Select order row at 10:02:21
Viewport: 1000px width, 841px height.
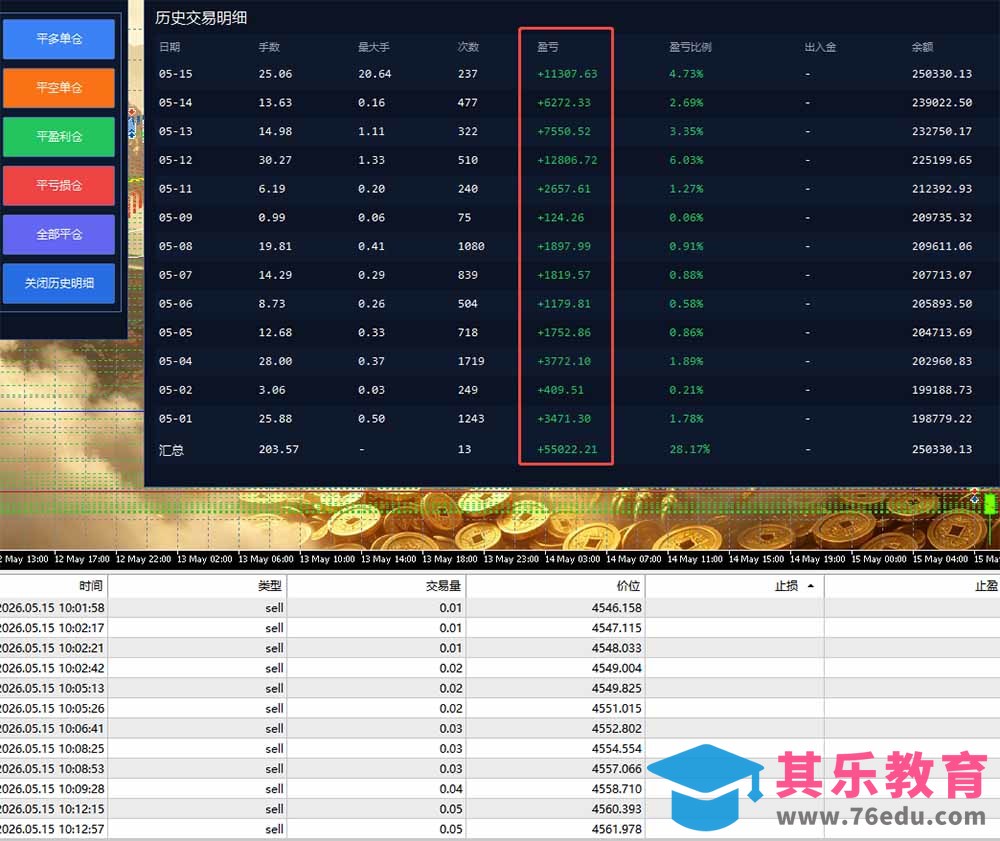[x=500, y=648]
